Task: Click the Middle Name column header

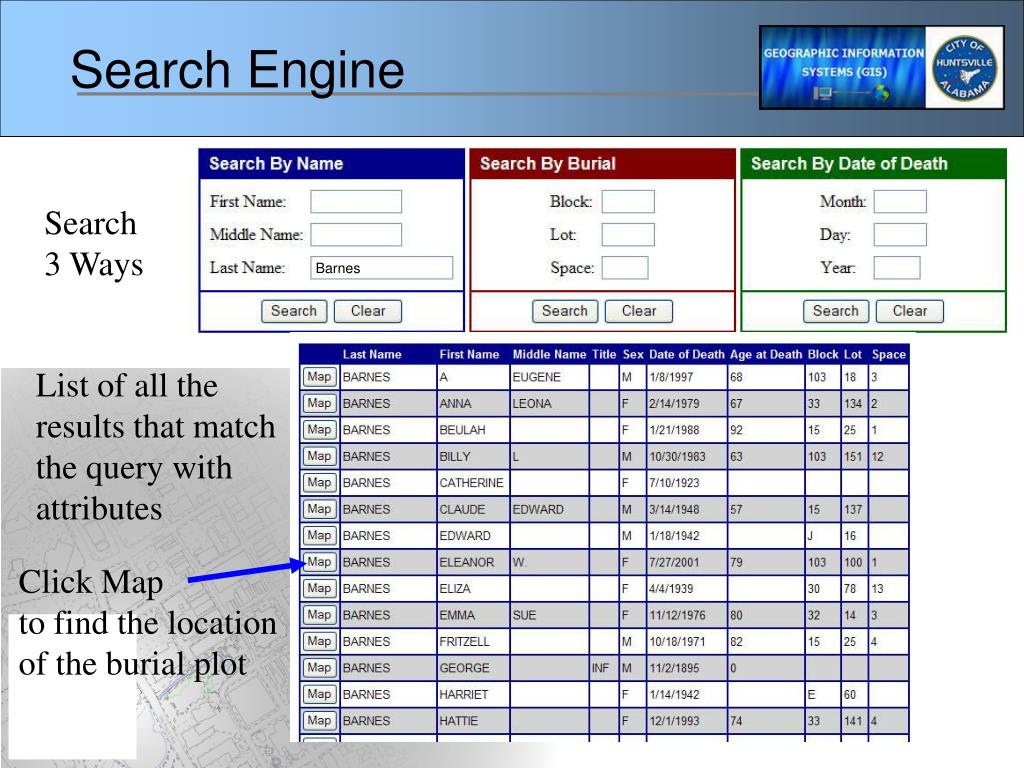Action: 549,355
